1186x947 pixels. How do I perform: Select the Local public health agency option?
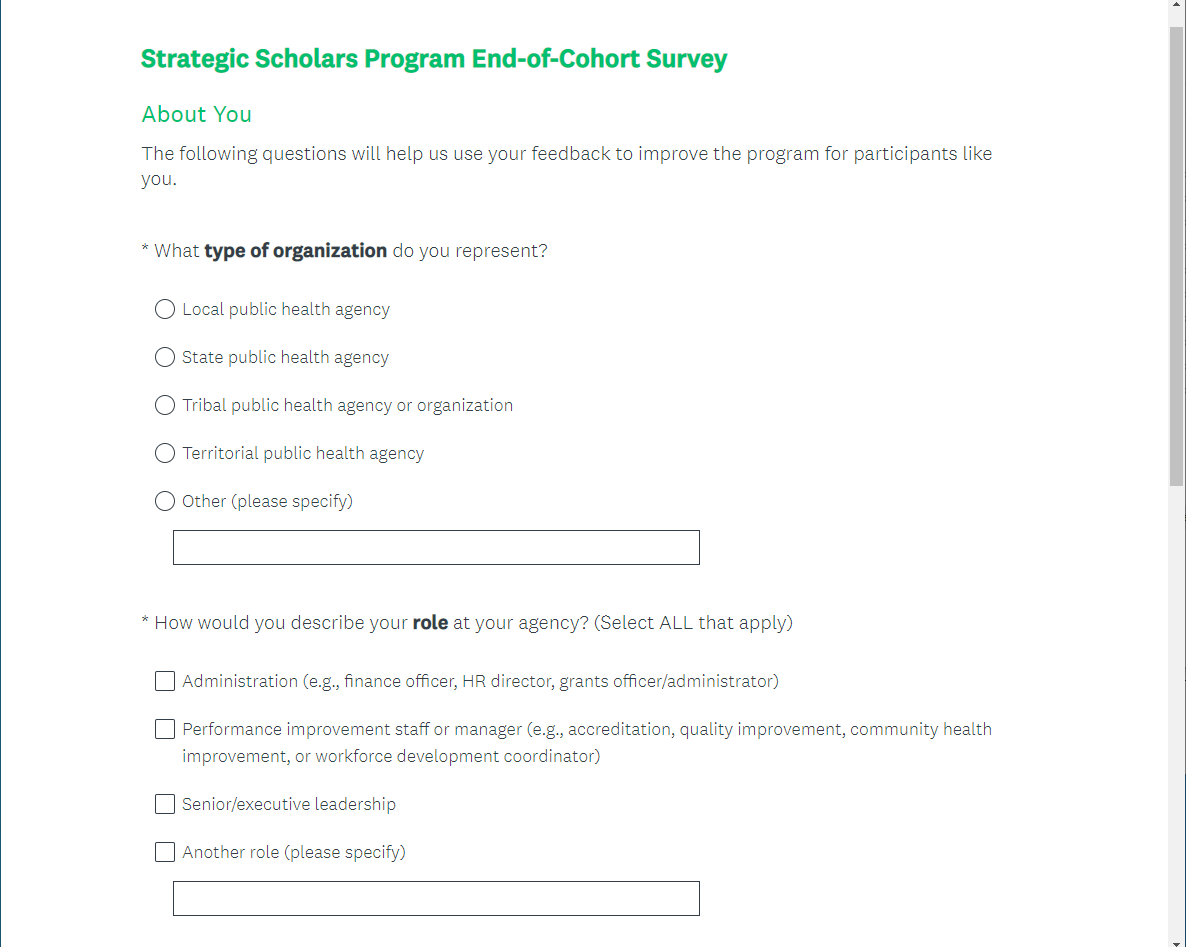point(165,309)
